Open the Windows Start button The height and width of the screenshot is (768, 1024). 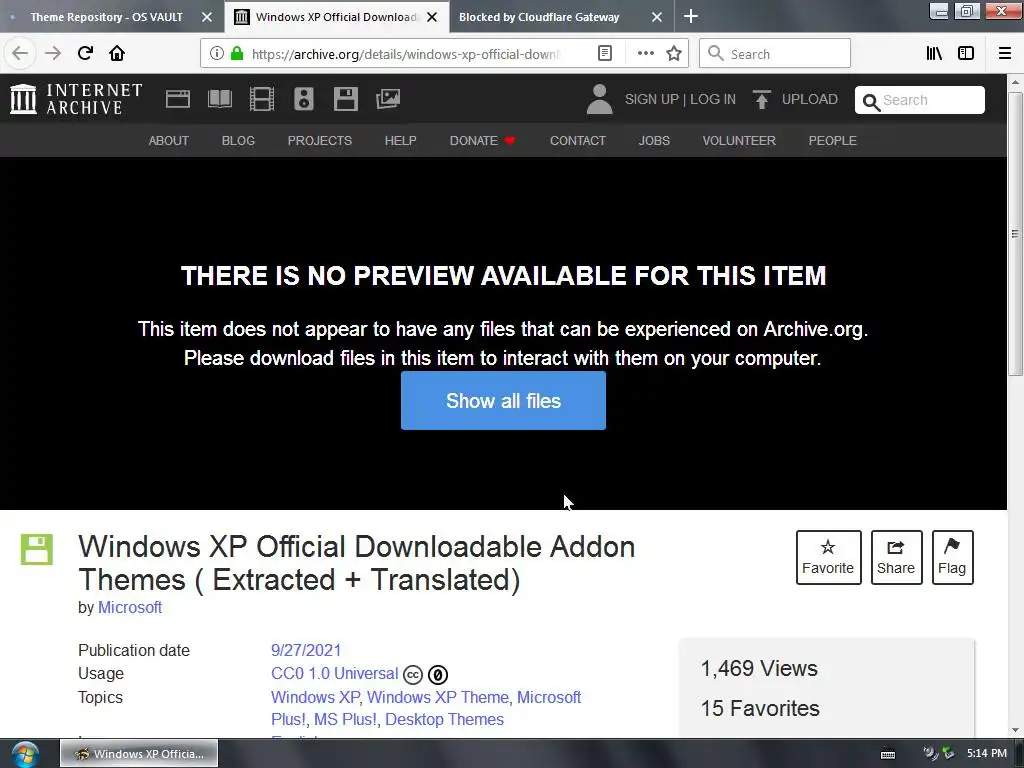click(x=25, y=754)
